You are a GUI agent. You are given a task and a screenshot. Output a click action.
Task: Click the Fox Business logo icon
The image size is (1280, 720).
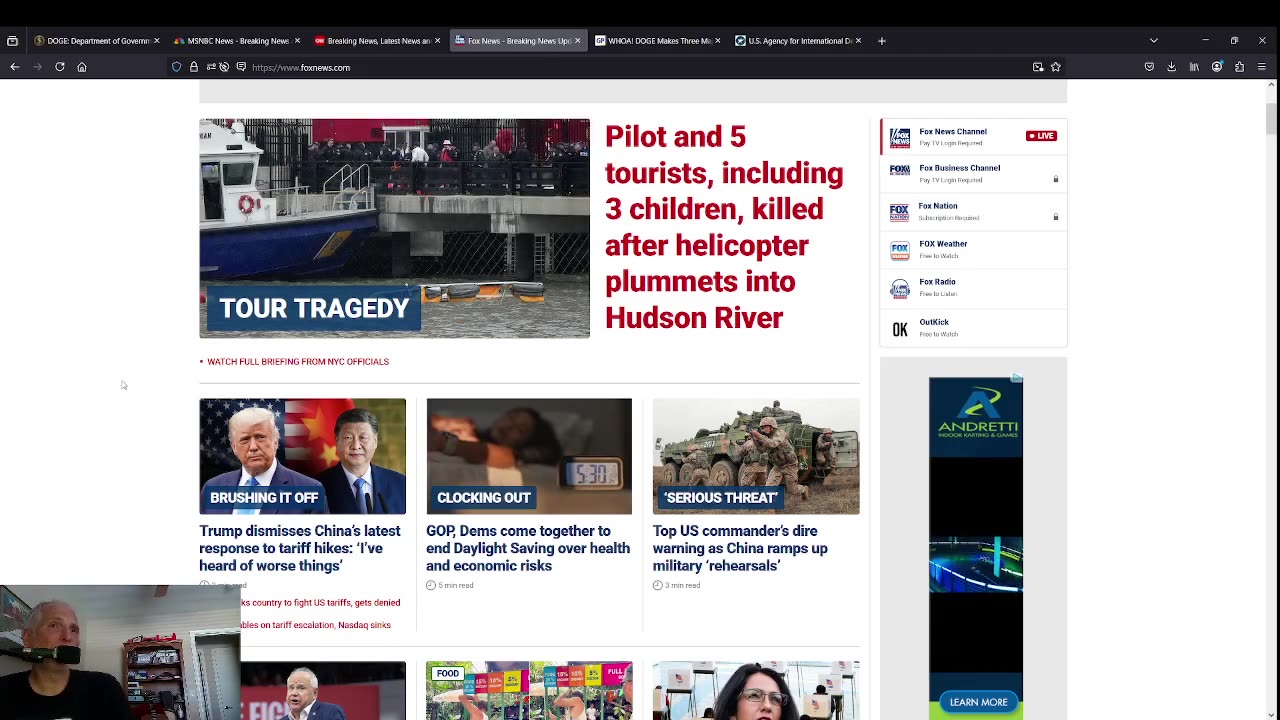point(900,172)
